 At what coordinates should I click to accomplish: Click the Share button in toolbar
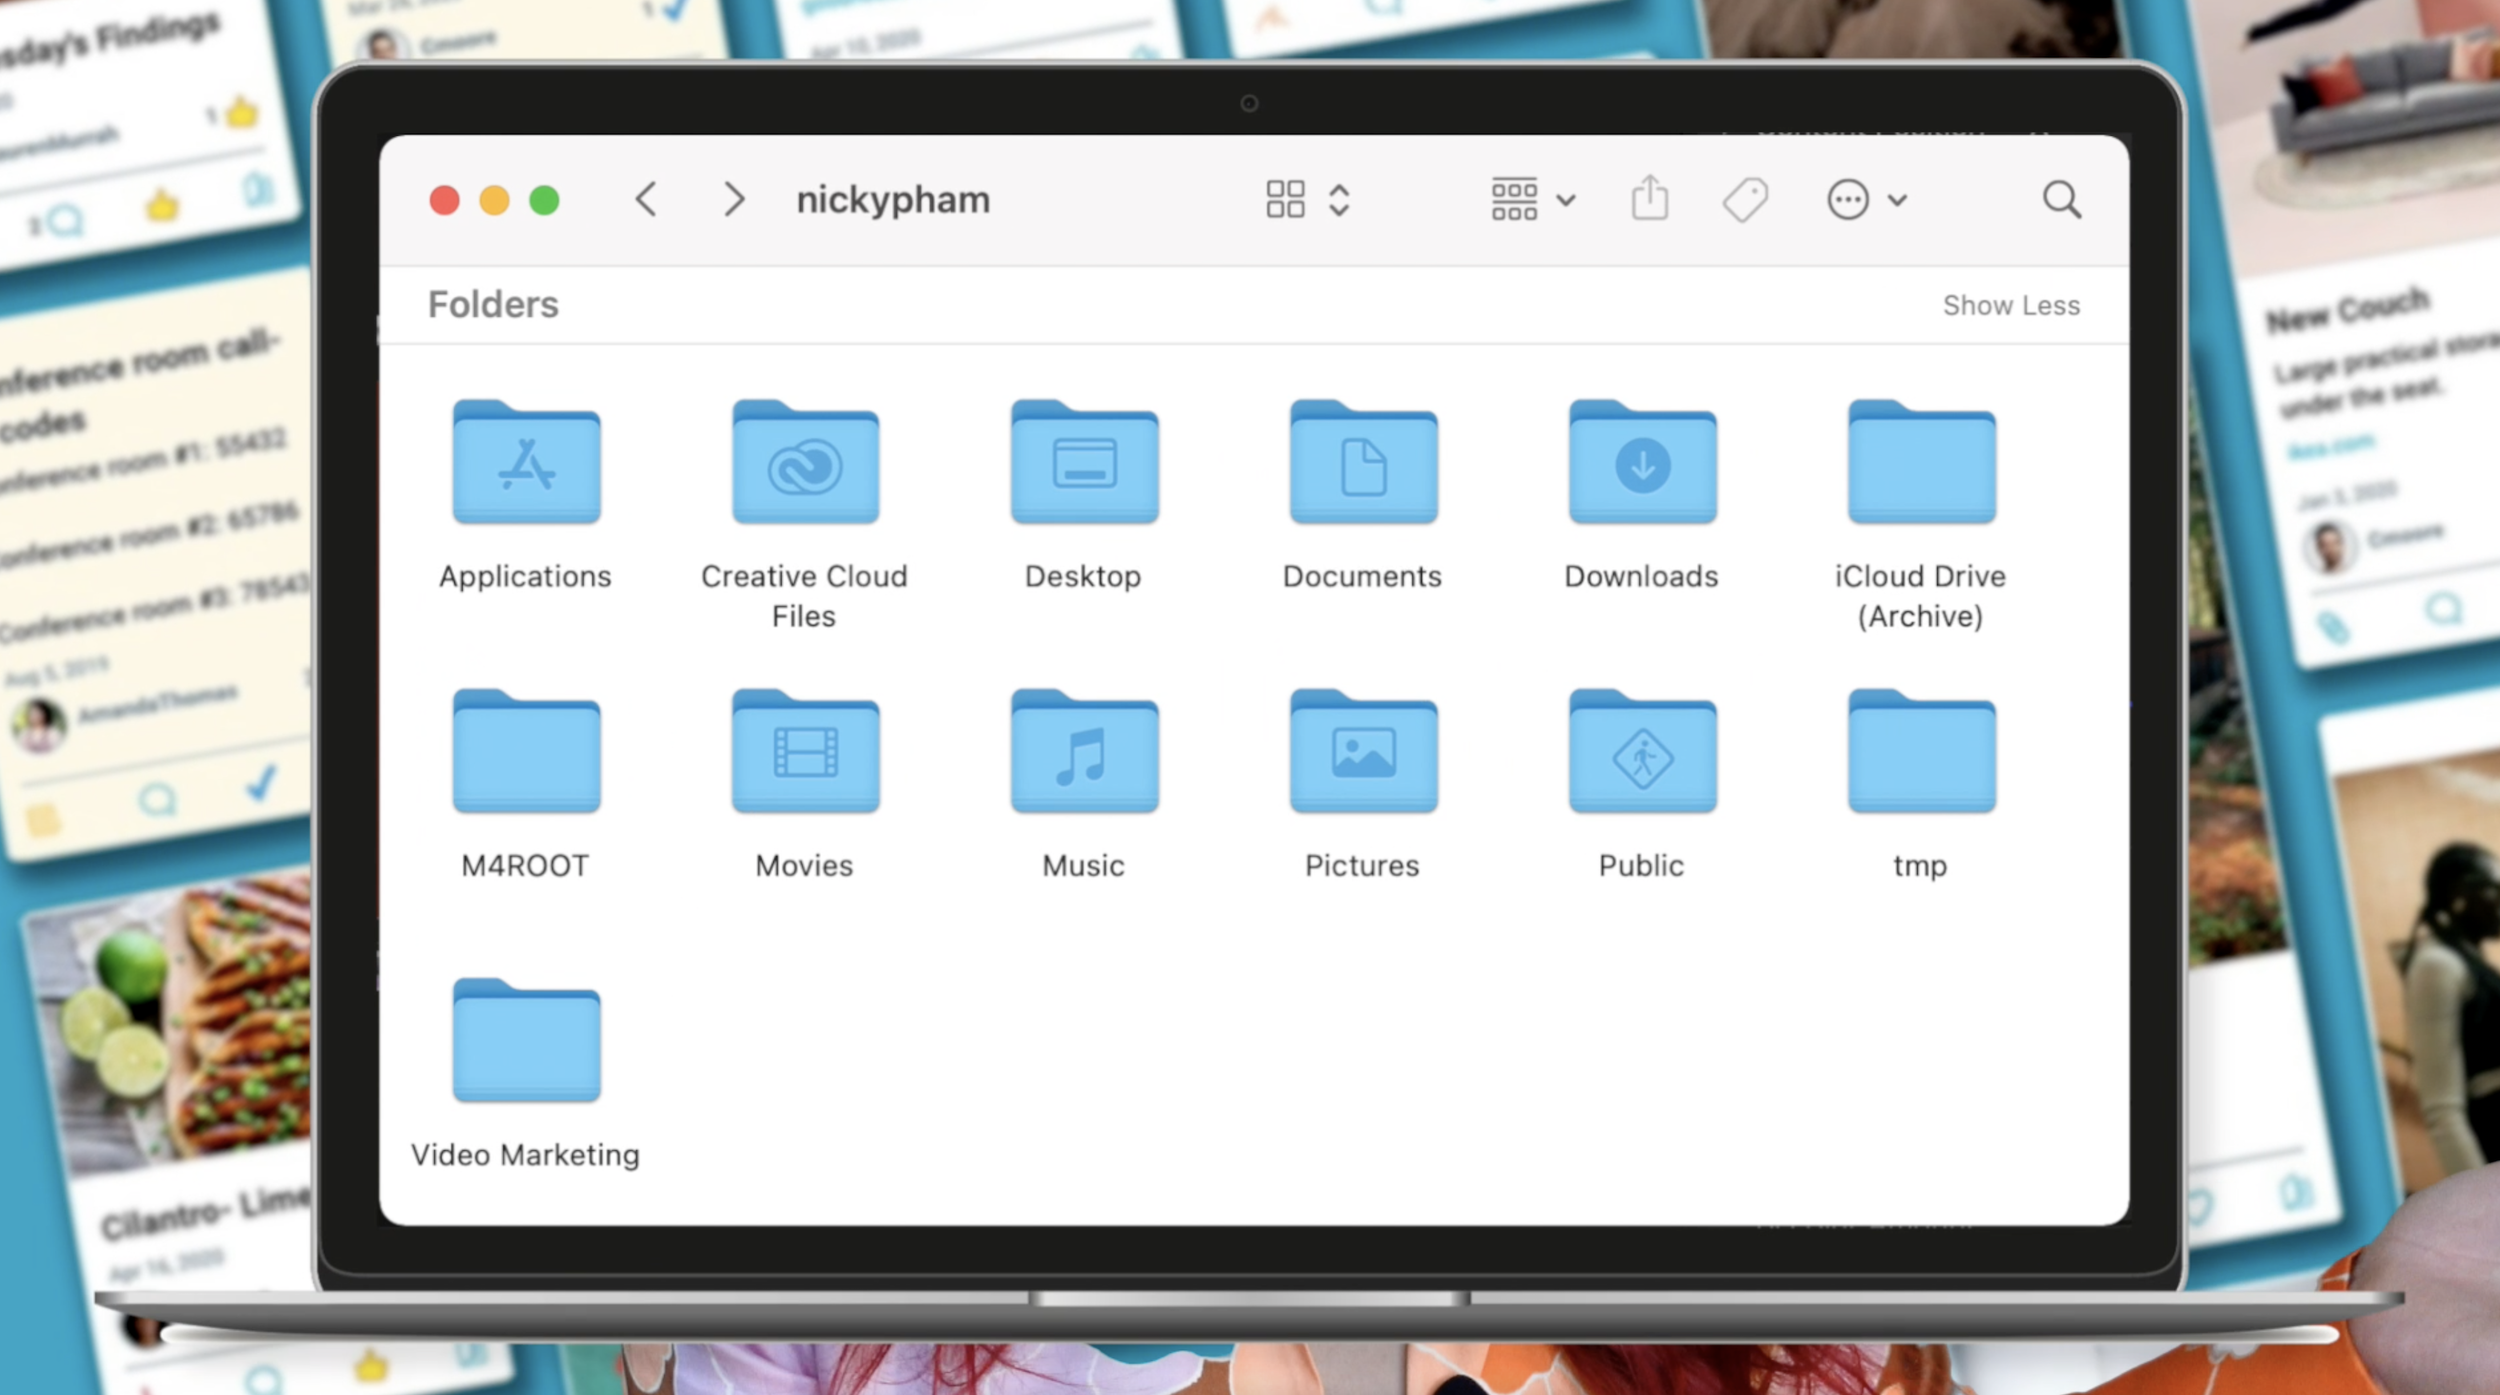pos(1648,198)
